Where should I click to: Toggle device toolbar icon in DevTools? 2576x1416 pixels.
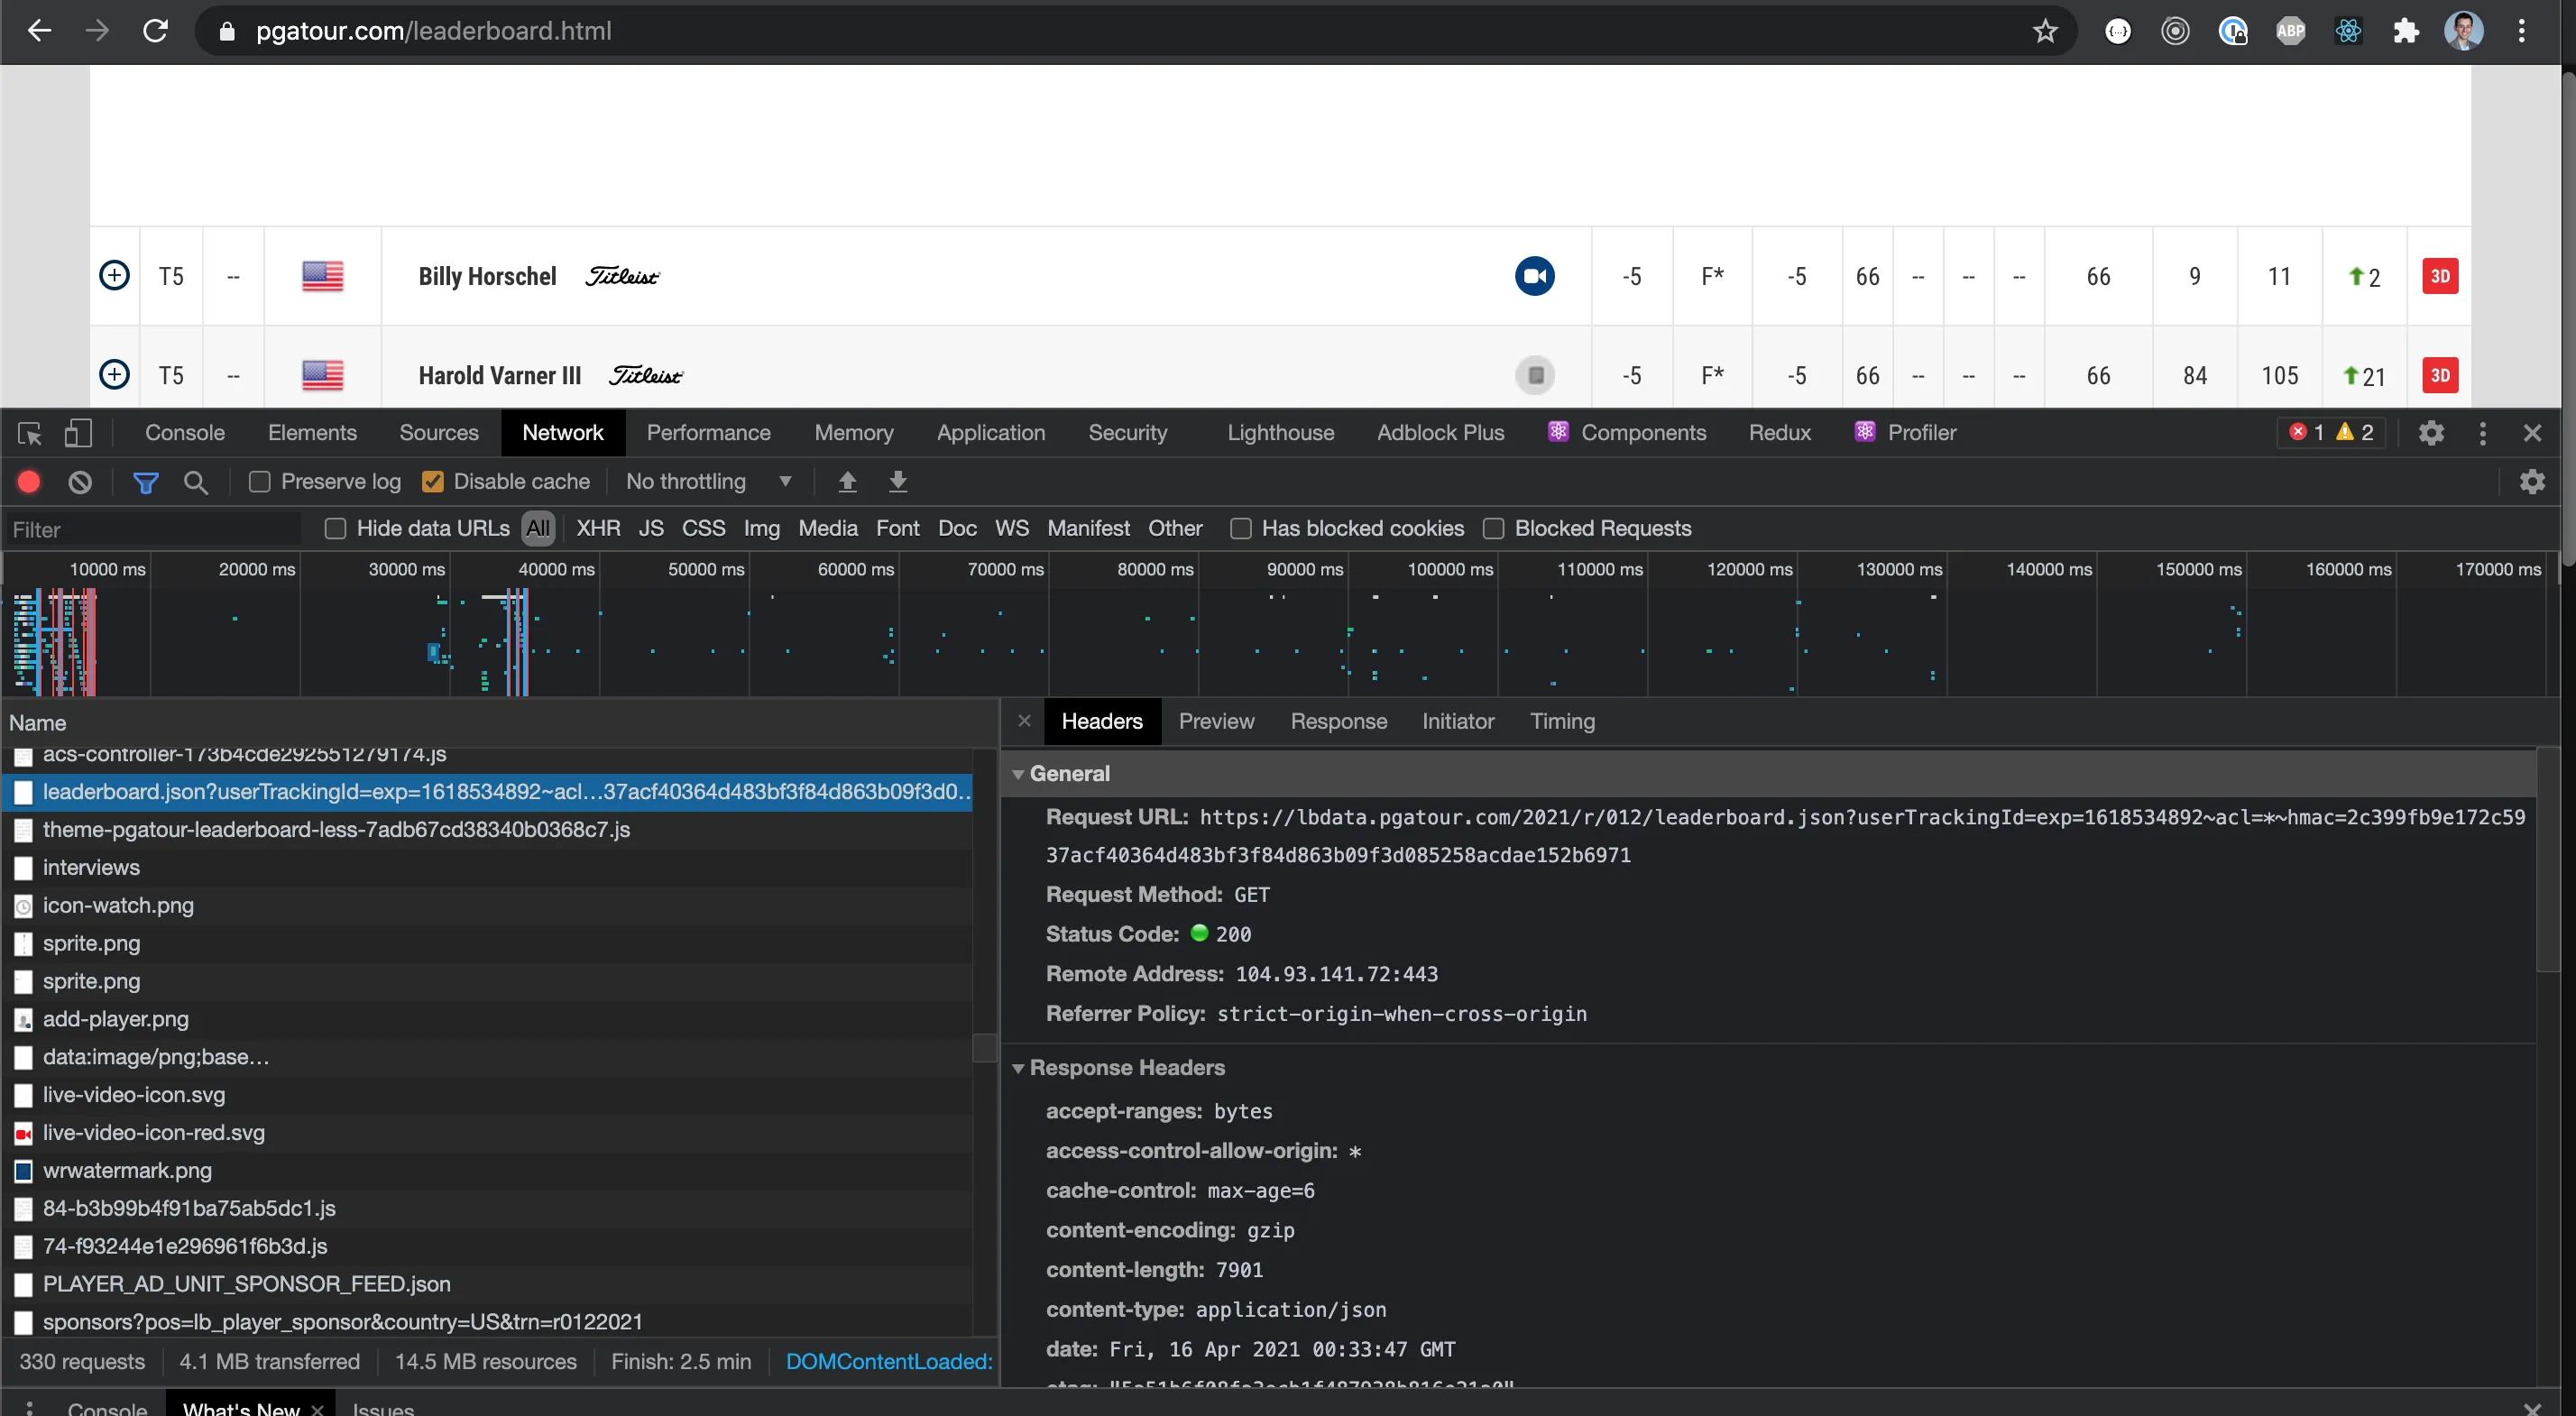[78, 433]
